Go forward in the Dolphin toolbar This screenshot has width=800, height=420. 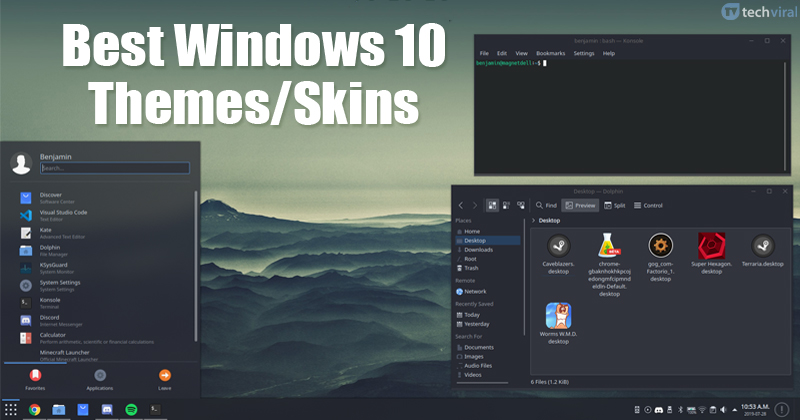click(x=474, y=205)
